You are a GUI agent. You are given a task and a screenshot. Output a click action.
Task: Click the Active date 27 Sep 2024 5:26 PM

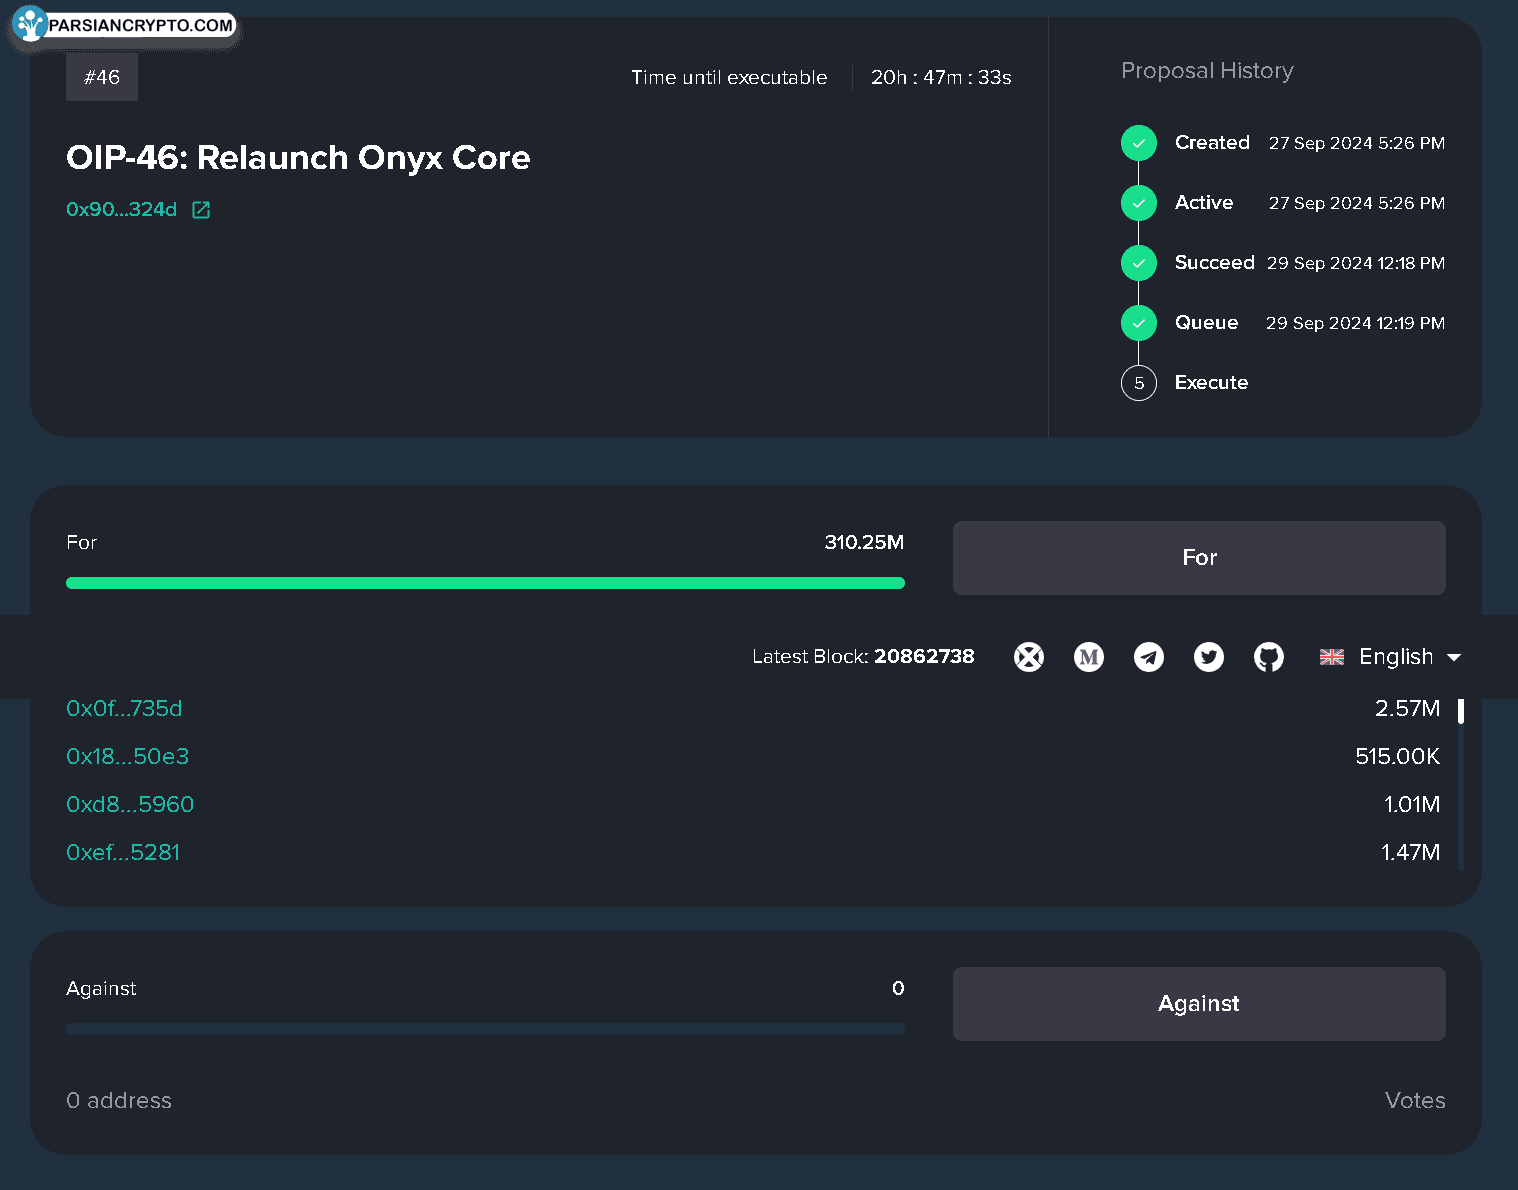pos(1357,203)
